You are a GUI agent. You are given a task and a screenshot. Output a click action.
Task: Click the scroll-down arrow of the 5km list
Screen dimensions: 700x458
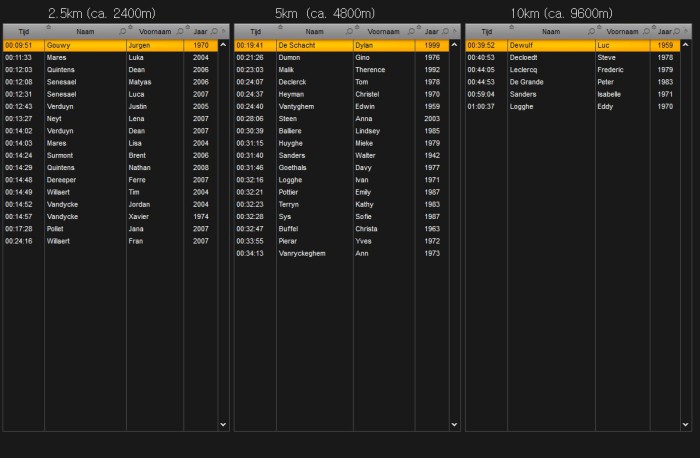tap(455, 424)
